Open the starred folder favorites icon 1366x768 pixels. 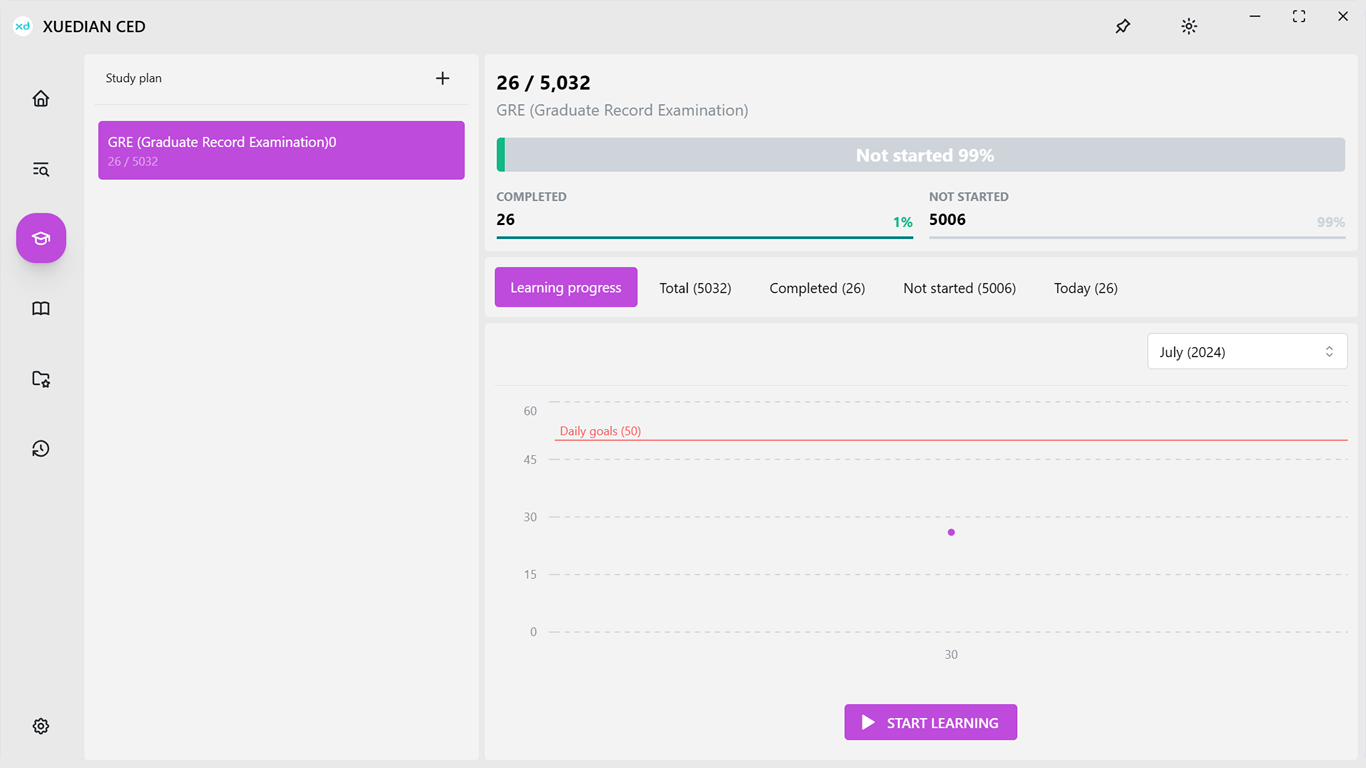coord(41,379)
